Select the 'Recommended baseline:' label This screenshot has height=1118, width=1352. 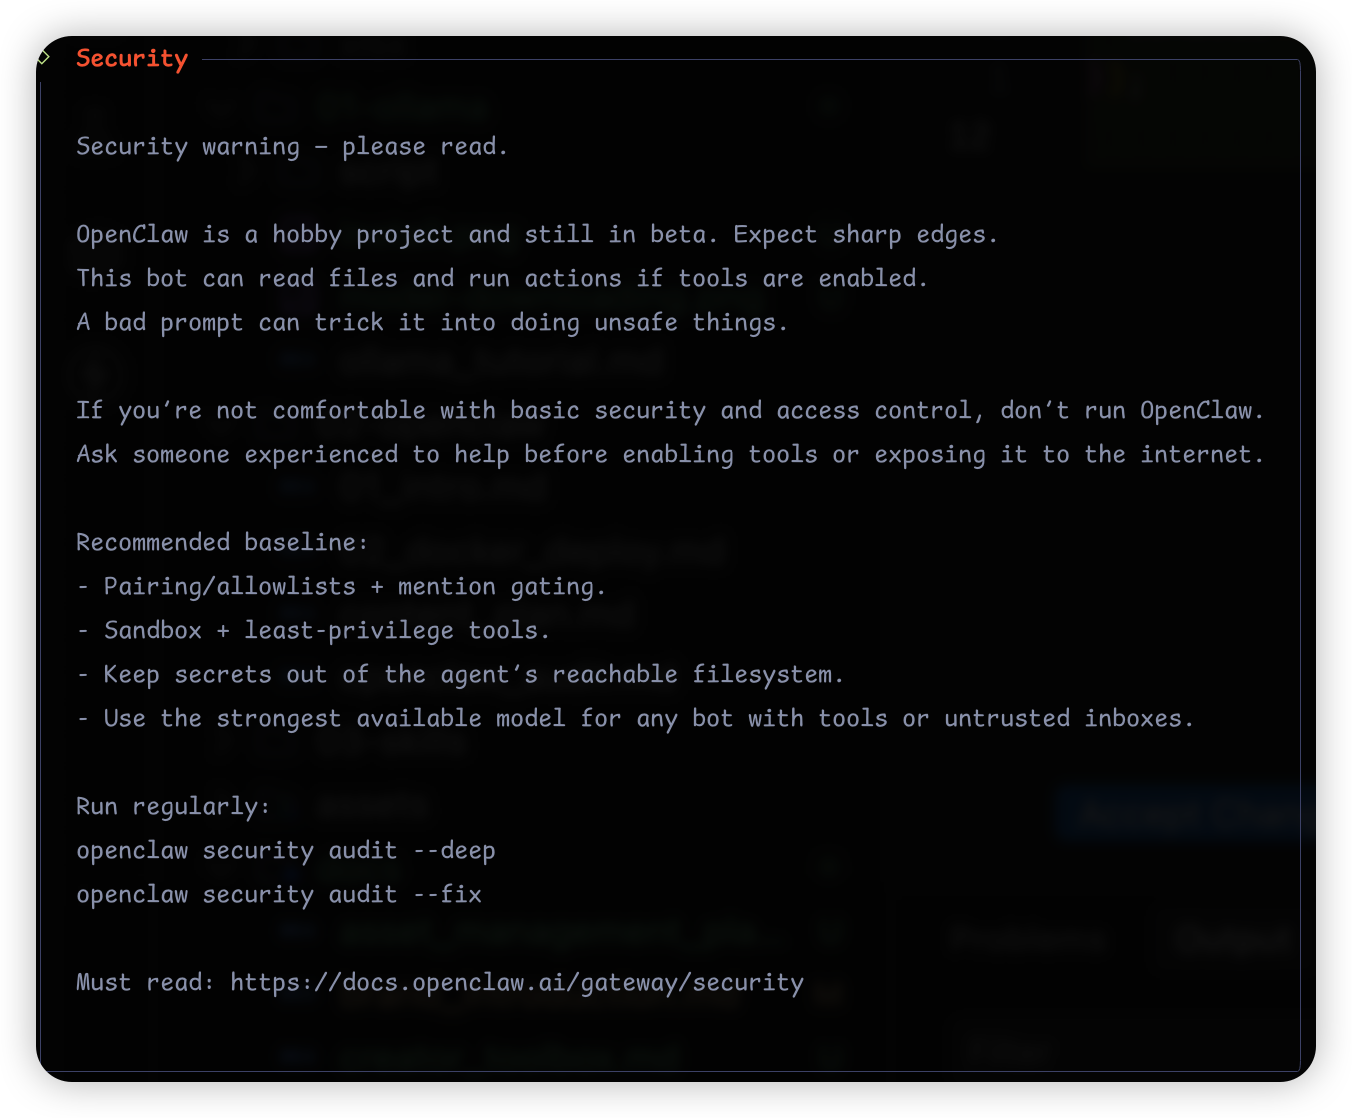coord(222,542)
